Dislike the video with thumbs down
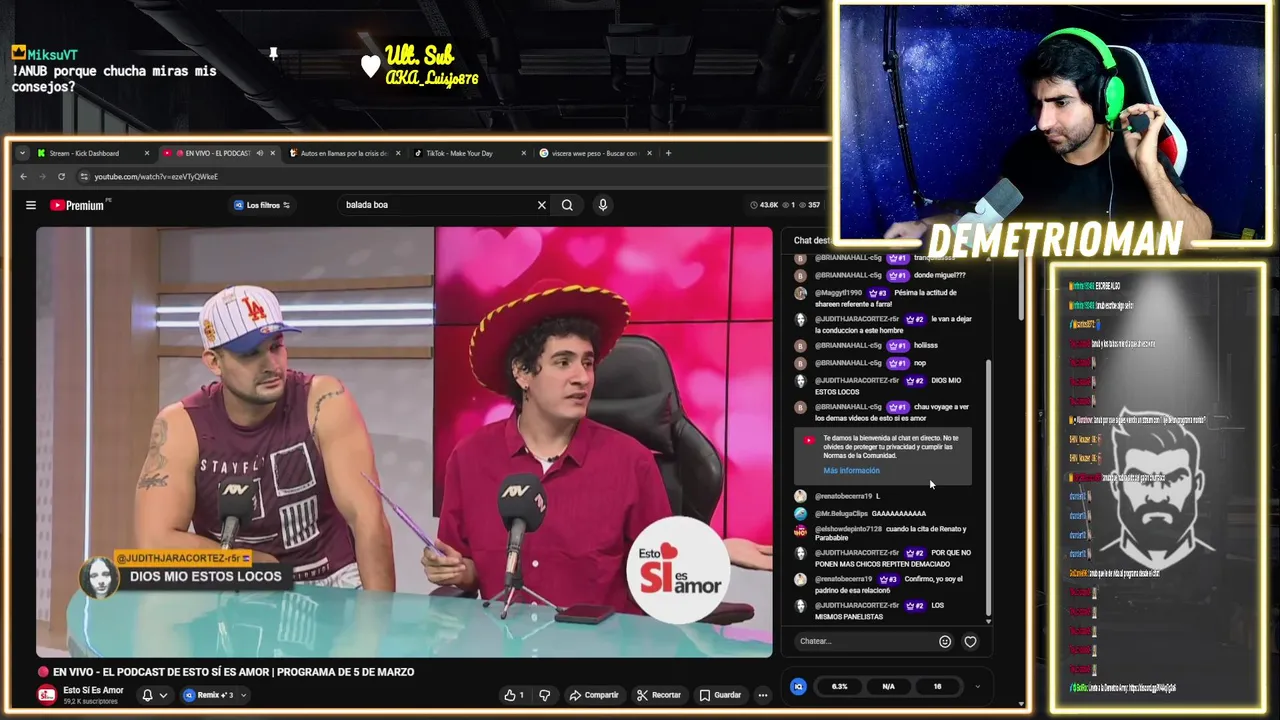This screenshot has width=1280, height=720. click(x=545, y=695)
